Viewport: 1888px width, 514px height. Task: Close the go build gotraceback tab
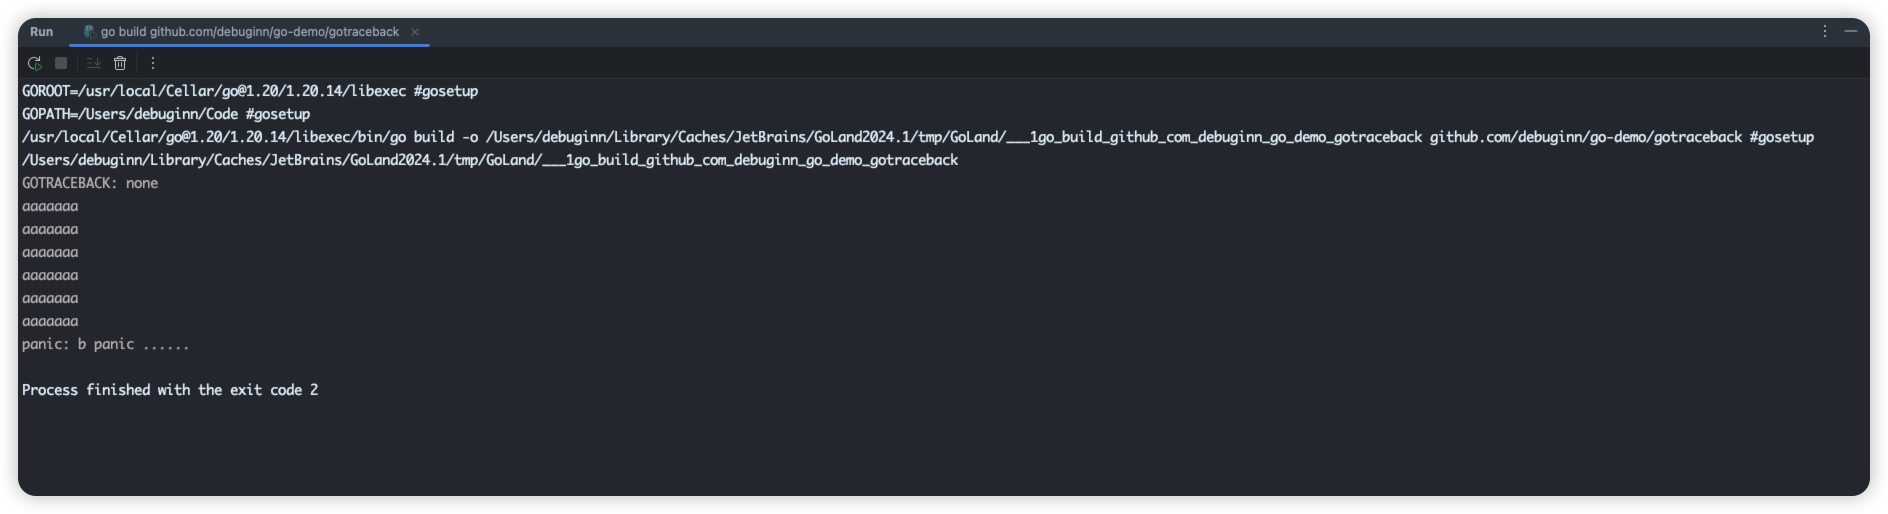pyautogui.click(x=415, y=32)
